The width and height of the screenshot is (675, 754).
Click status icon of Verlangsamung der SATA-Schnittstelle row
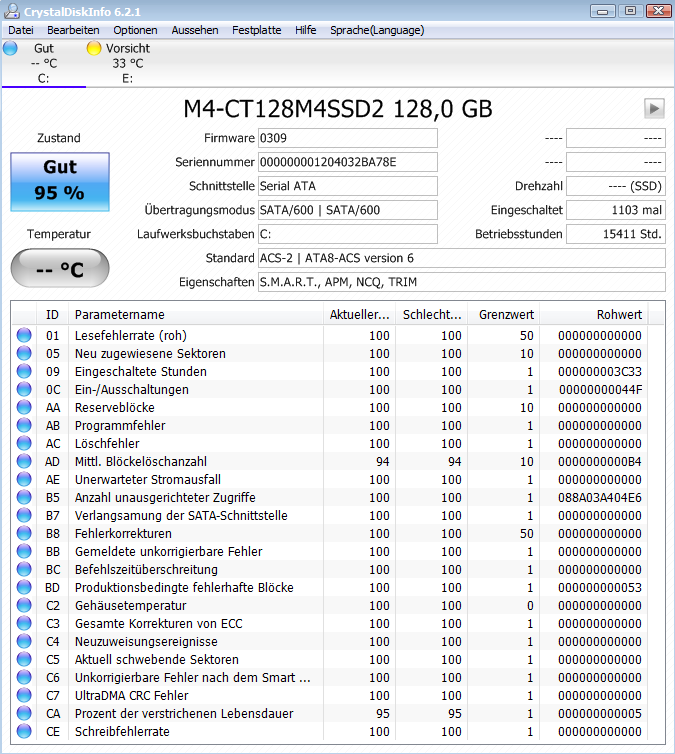[x=24, y=515]
